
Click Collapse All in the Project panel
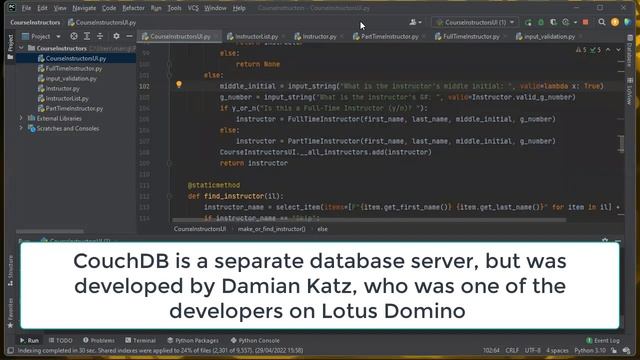(100, 36)
